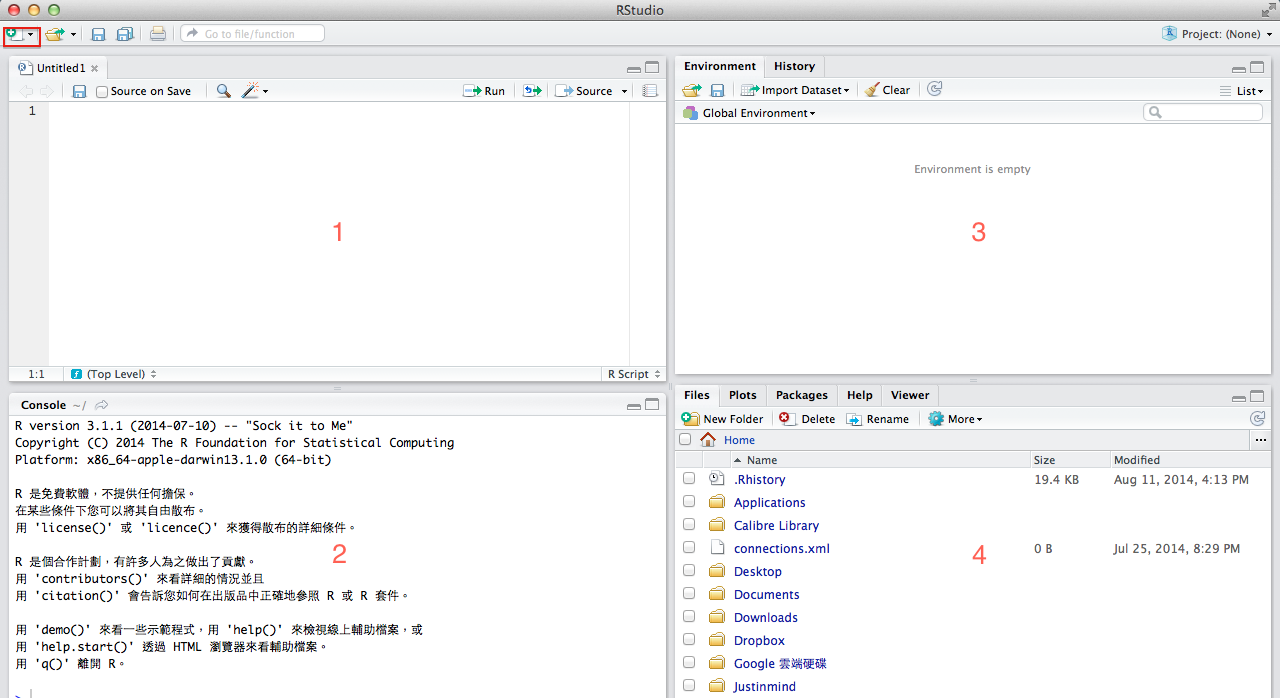
Task: Click the Save All documents icon
Action: (x=125, y=34)
